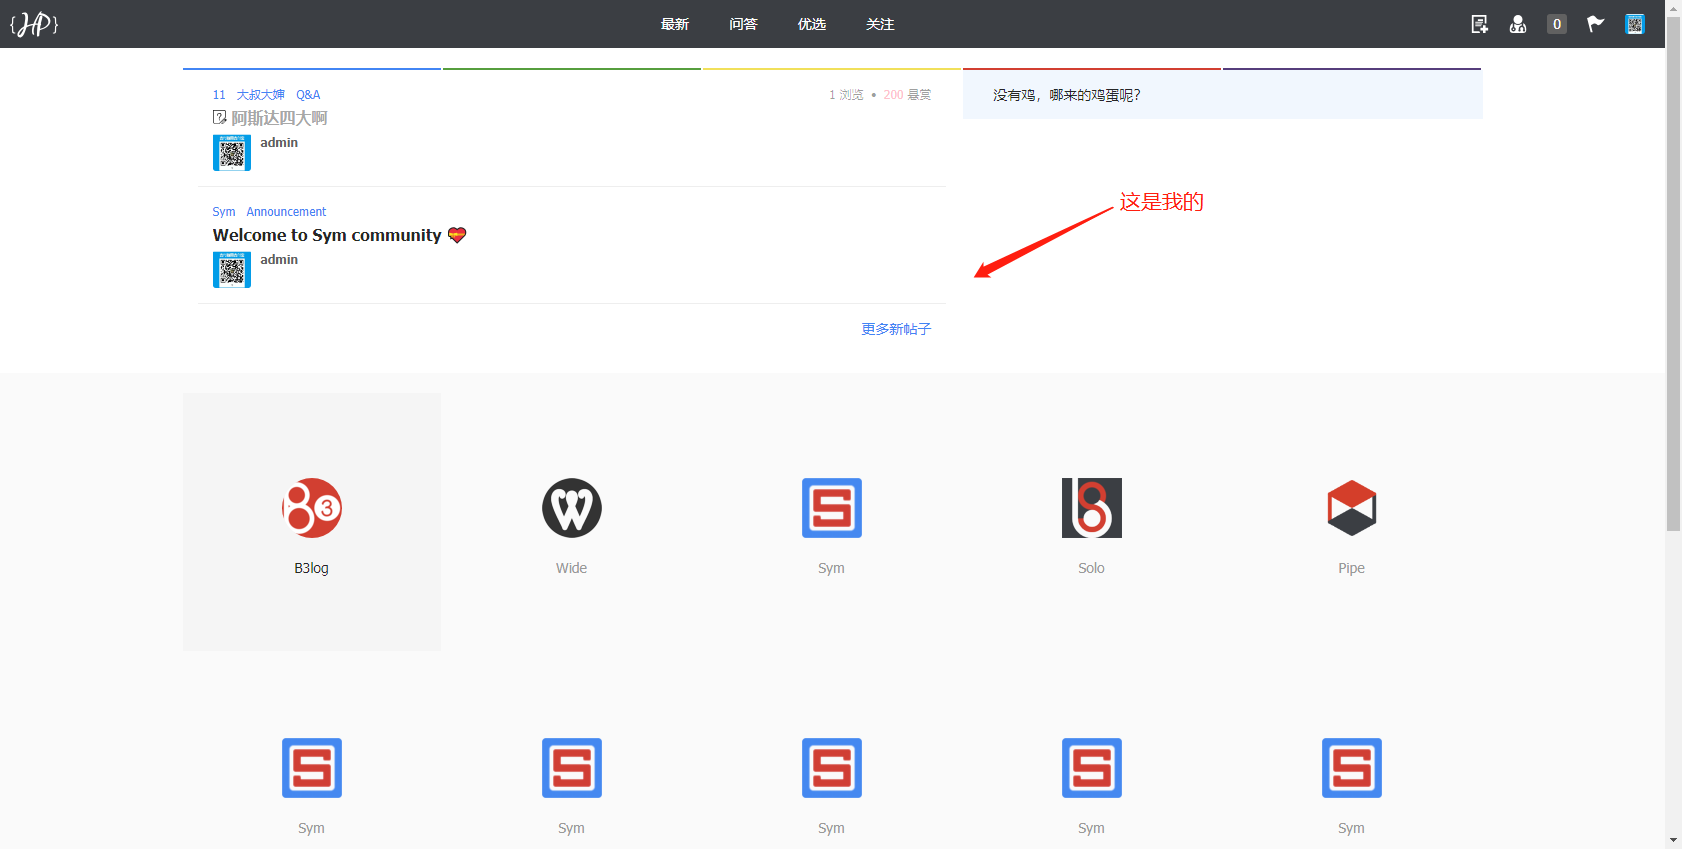Click admin username under Welcome to Sym community
Viewport: 1682px width, 849px height.
tap(279, 260)
